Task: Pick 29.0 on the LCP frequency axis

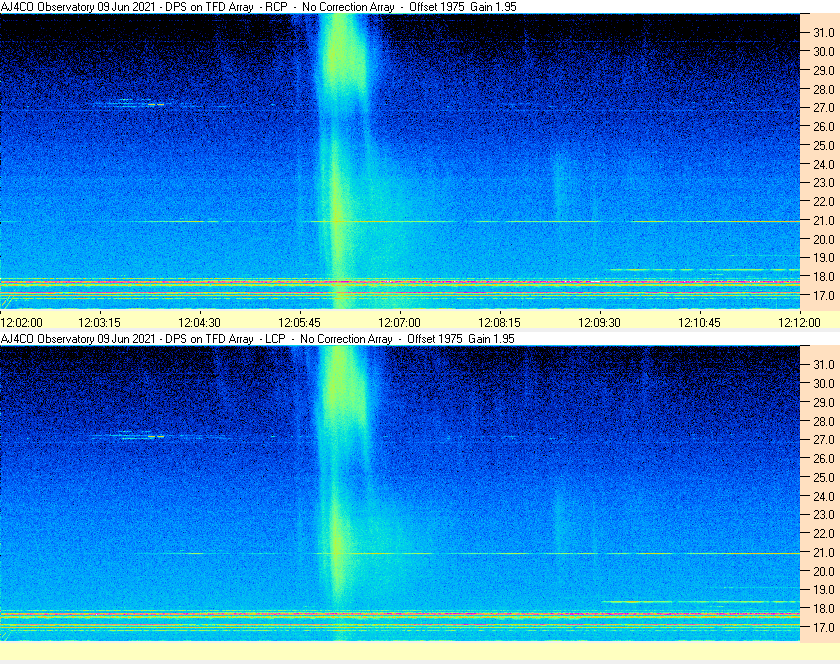Action: point(824,402)
